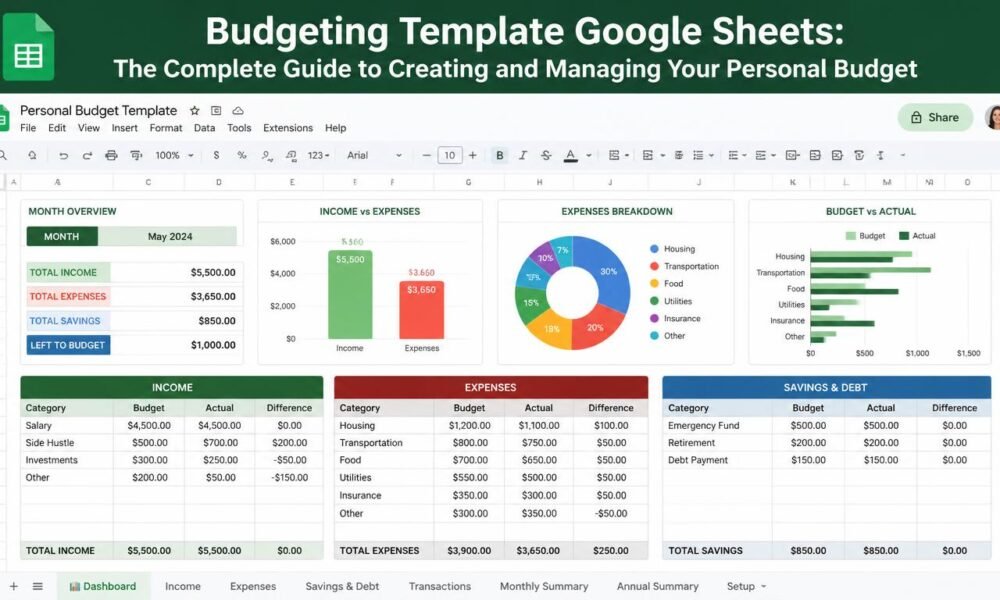
Task: Expand the borders dropdown arrow
Action: coord(627,155)
